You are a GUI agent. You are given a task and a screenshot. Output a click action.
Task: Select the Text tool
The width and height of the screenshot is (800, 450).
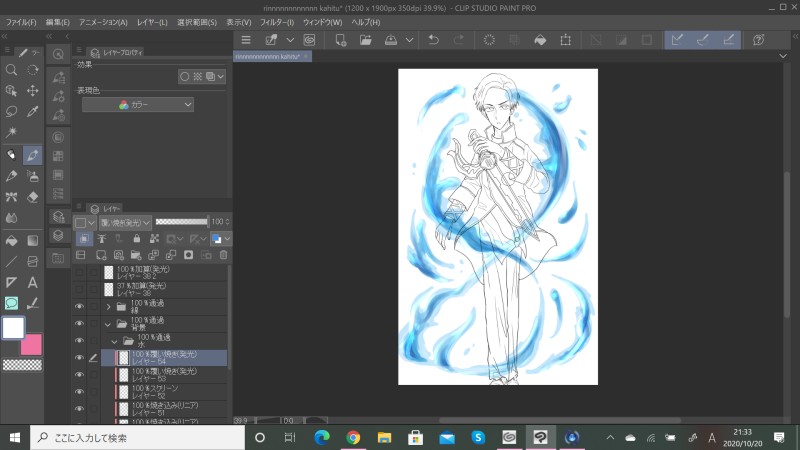(32, 282)
